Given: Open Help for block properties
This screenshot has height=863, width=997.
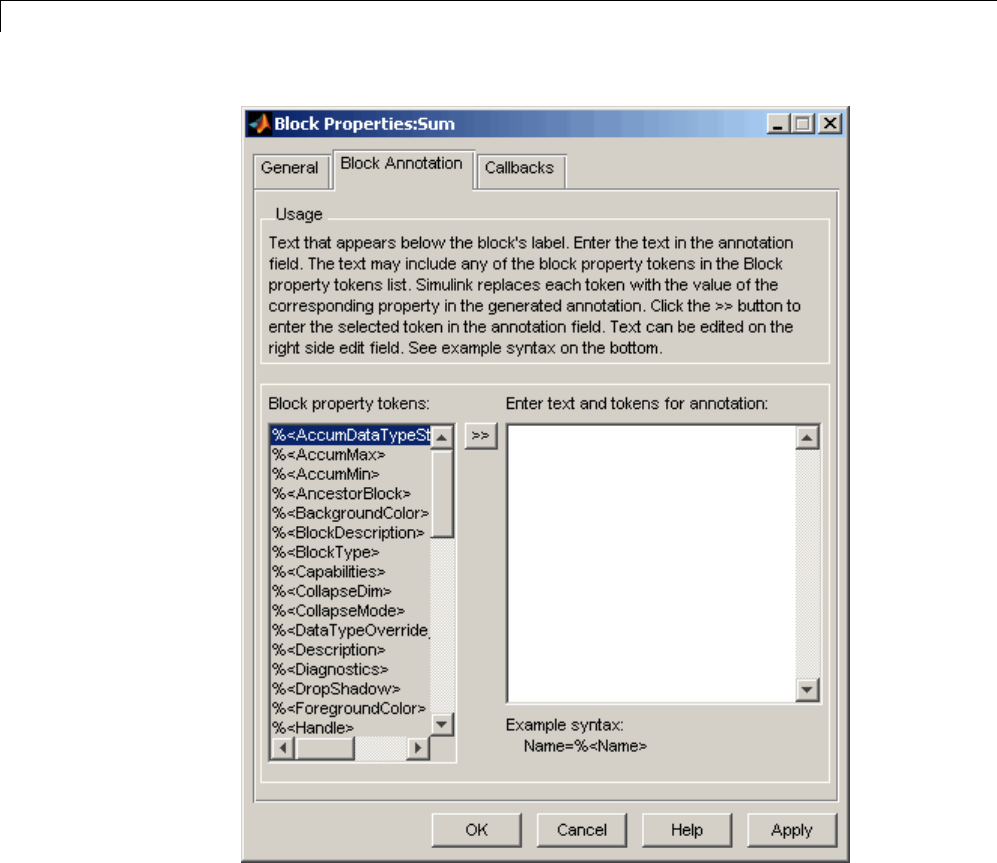Looking at the screenshot, I should tap(687, 830).
